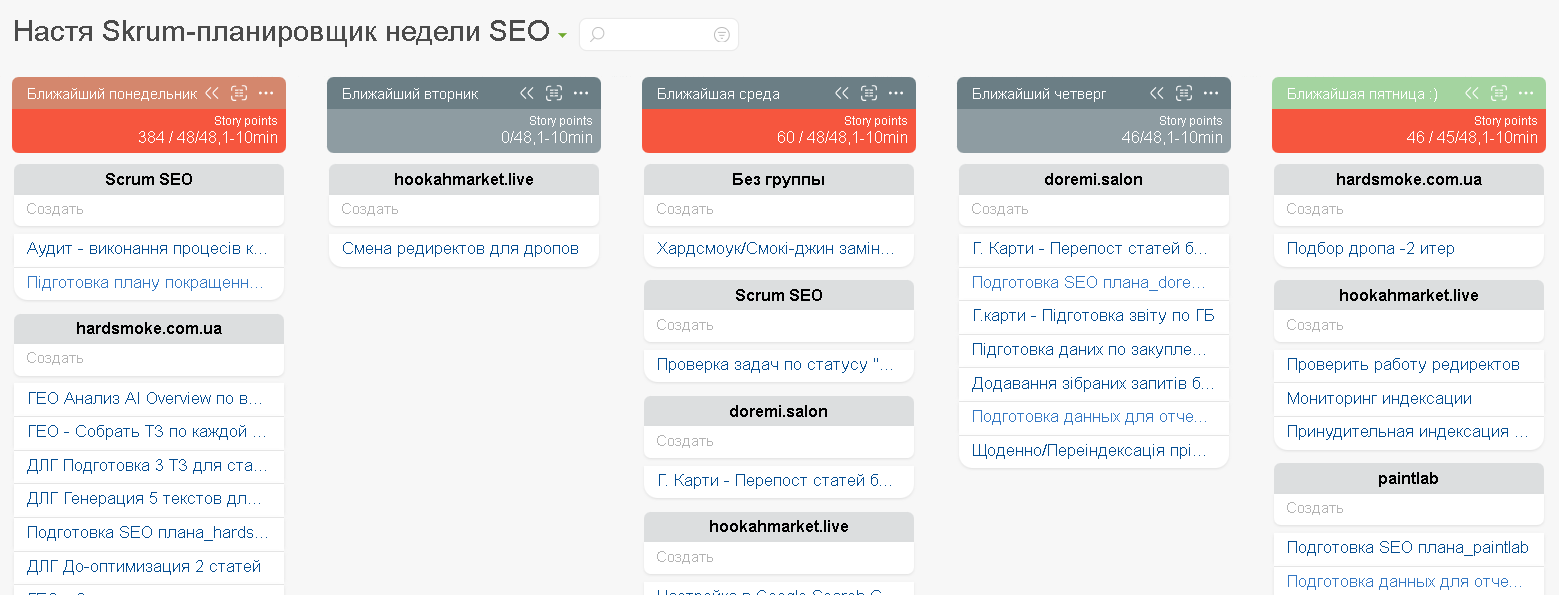Click Создать under Wednesday's doremi.salon group
Screen dimensions: 1559x595
tap(779, 441)
